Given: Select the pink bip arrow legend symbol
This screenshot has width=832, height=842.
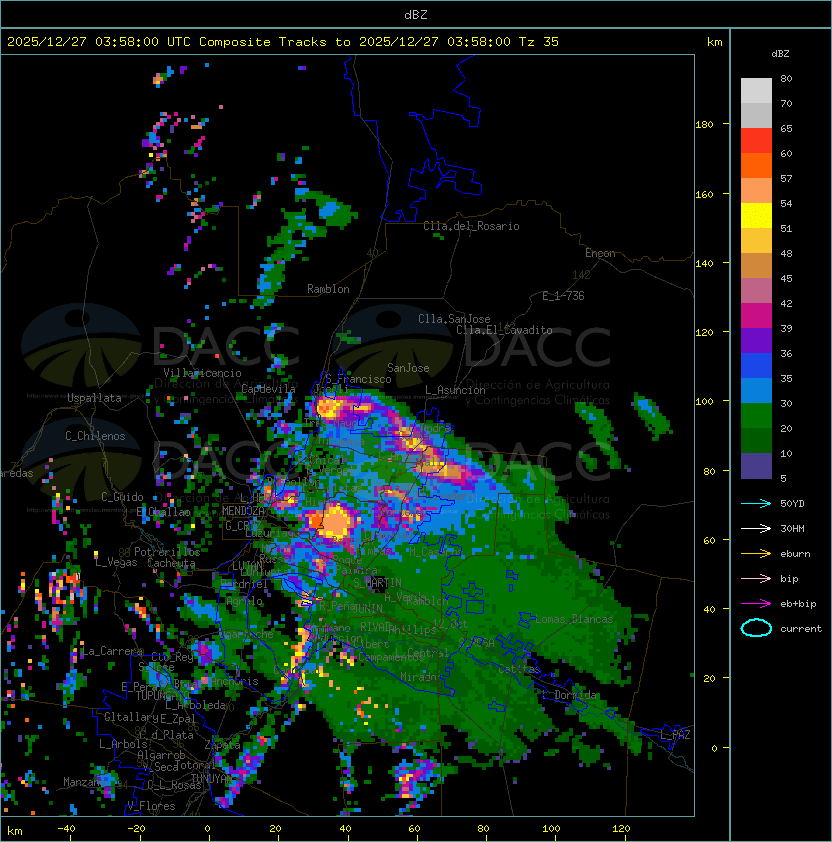Looking at the screenshot, I should [756, 578].
